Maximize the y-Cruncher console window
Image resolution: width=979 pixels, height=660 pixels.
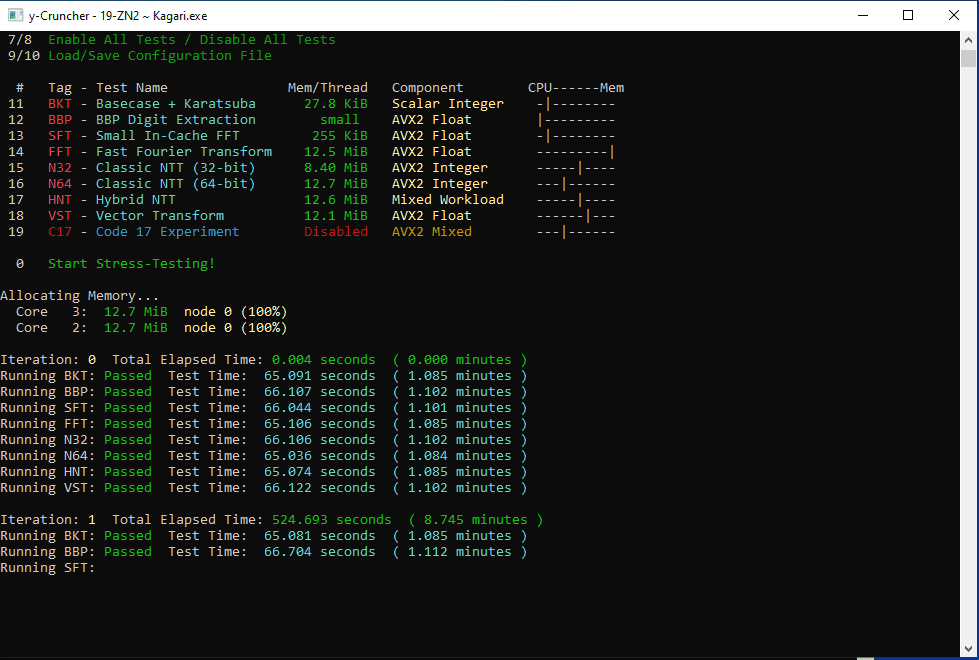pyautogui.click(x=908, y=15)
